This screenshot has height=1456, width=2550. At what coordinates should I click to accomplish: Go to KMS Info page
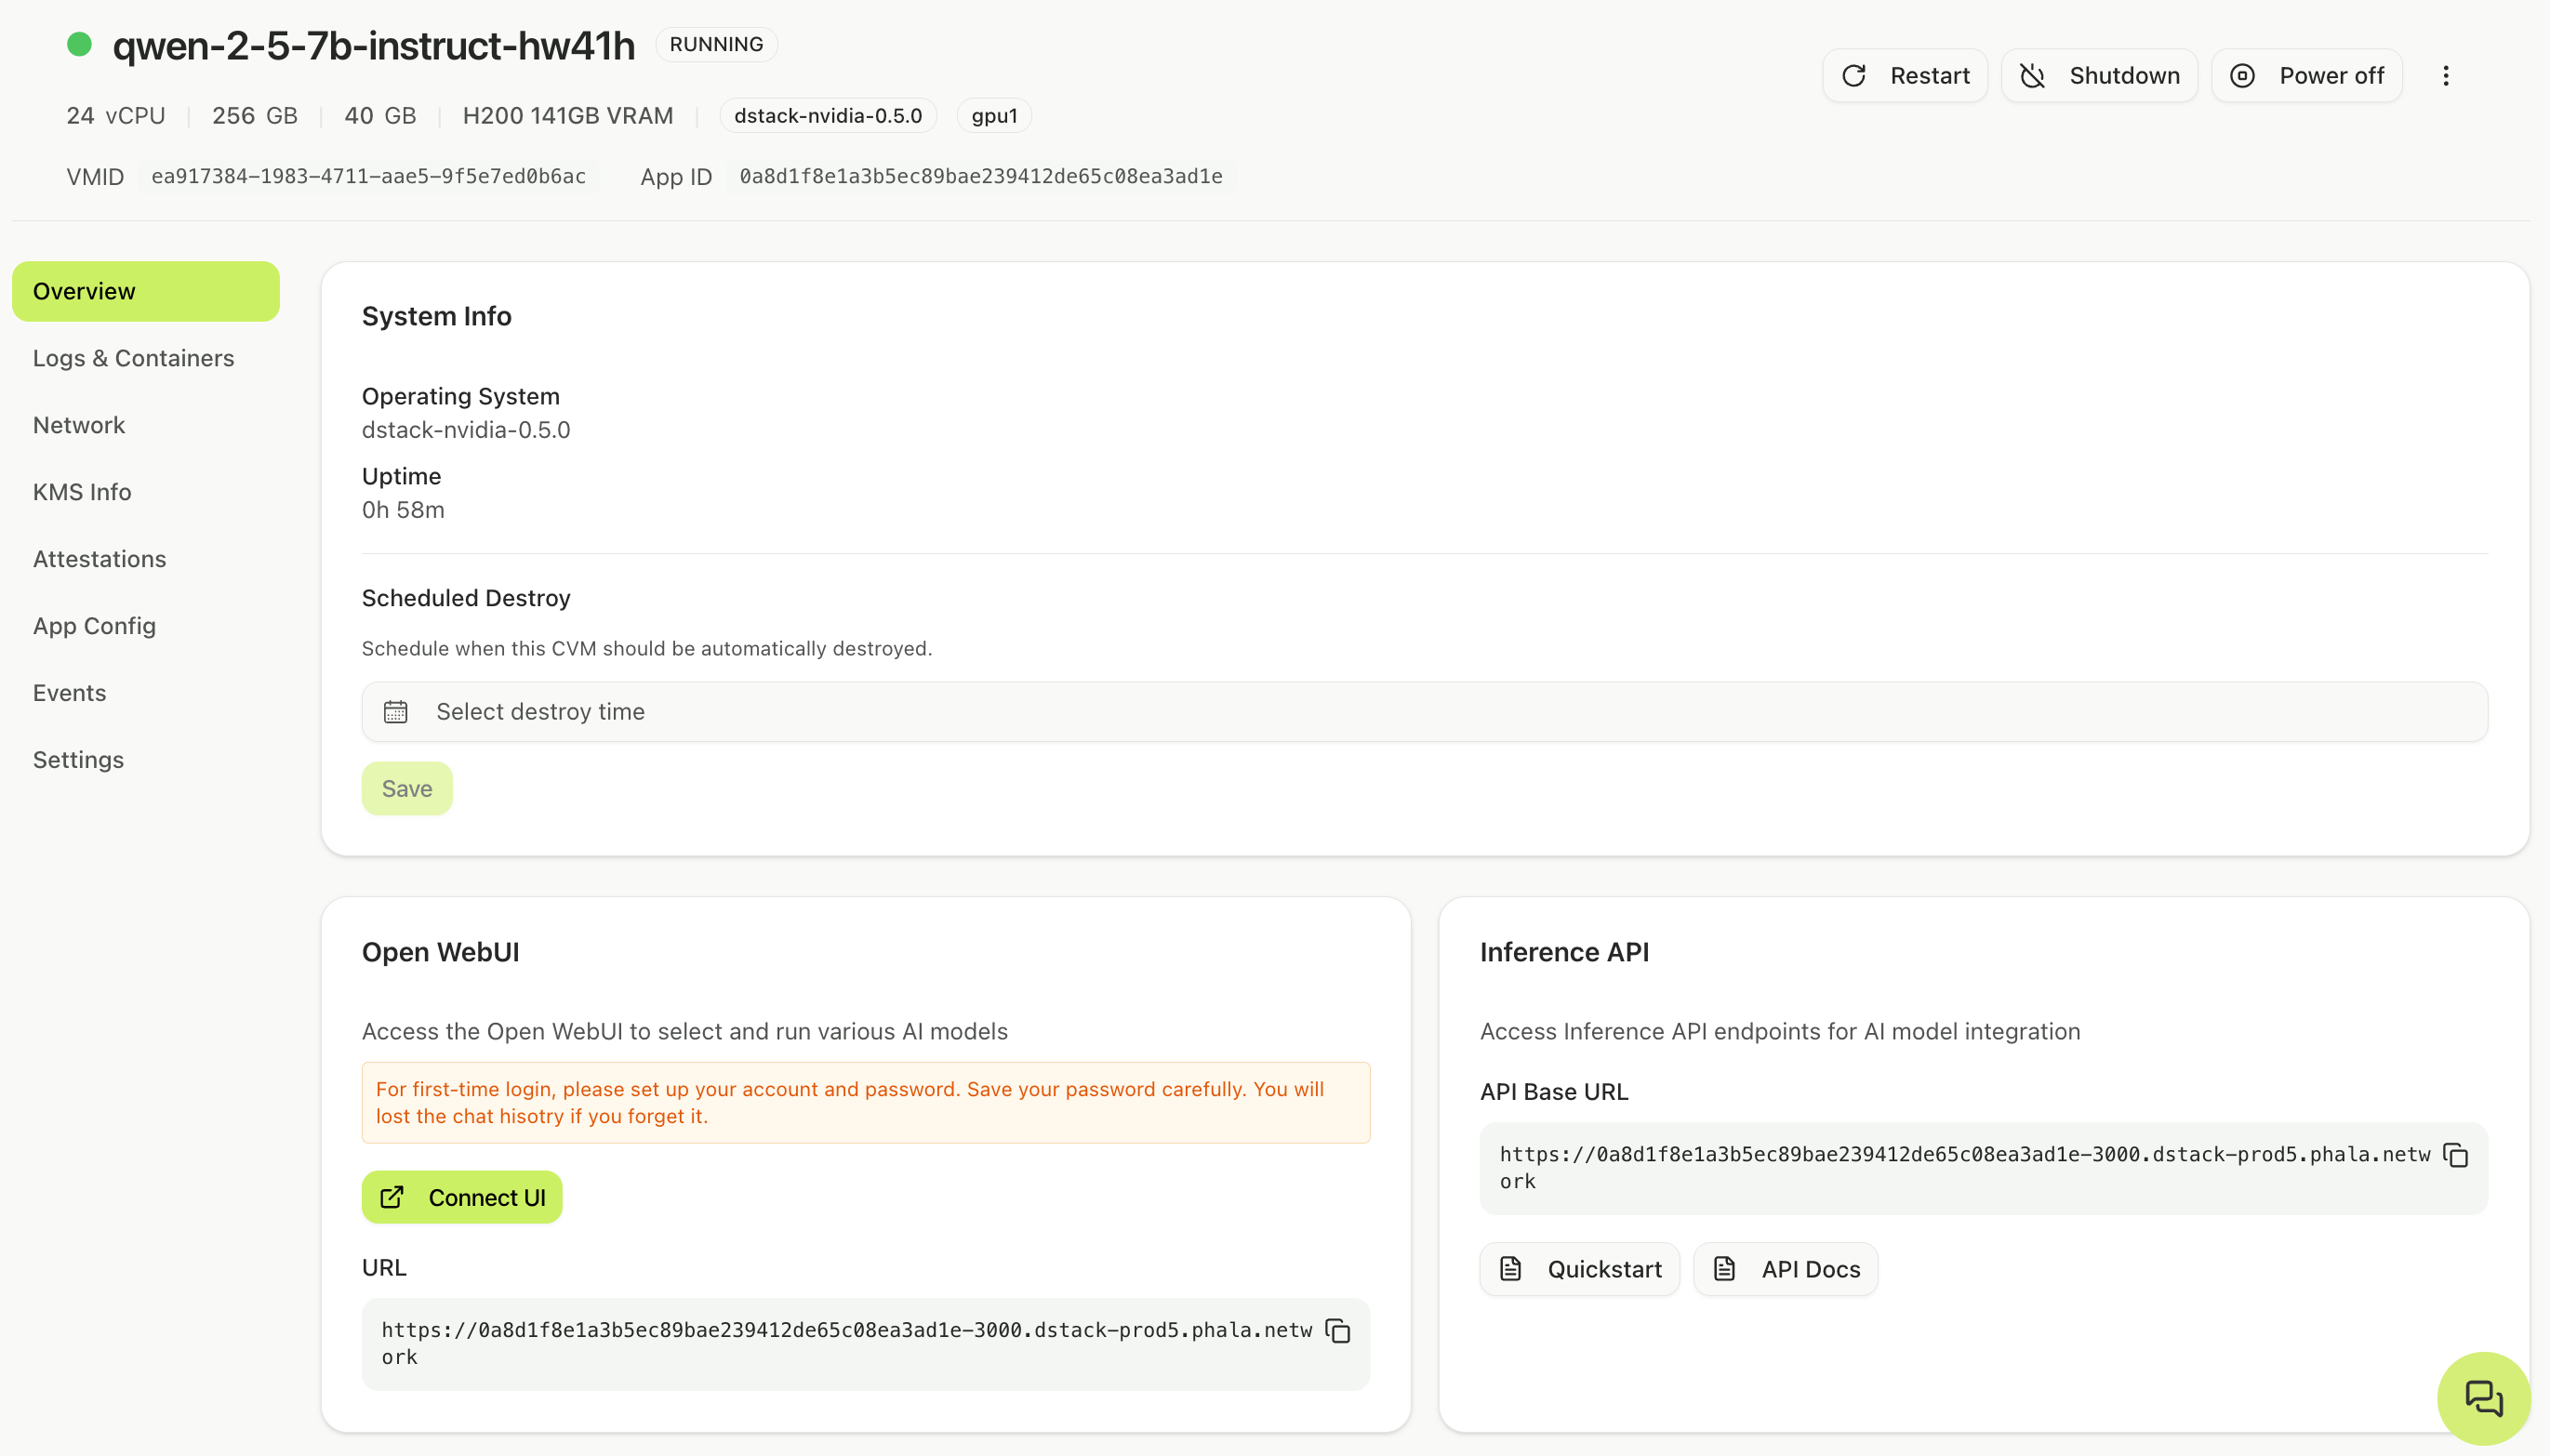82,492
